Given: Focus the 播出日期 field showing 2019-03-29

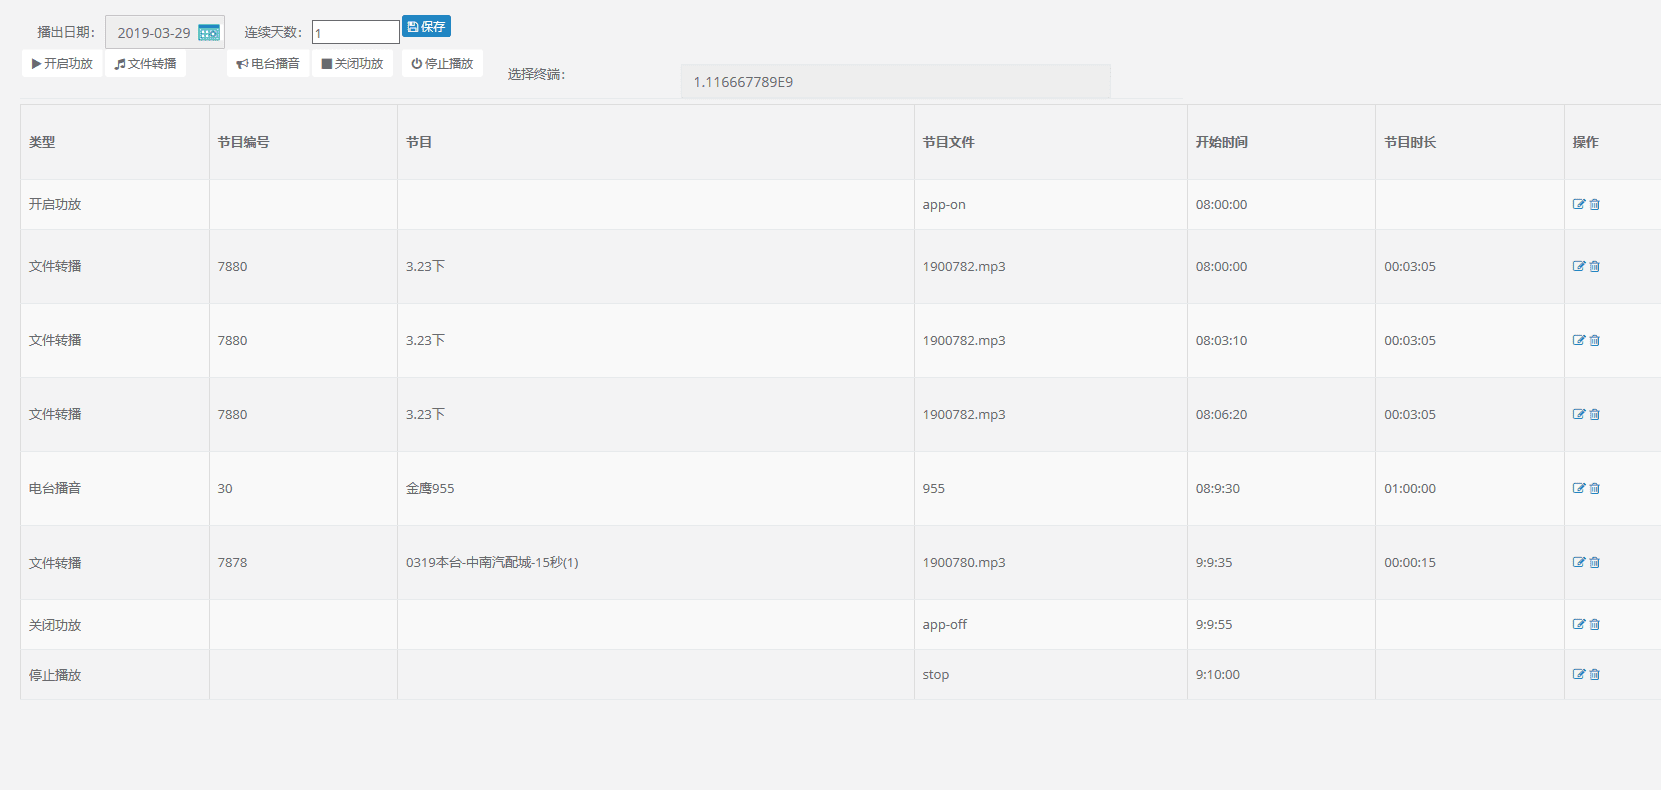Looking at the screenshot, I should click(x=165, y=33).
